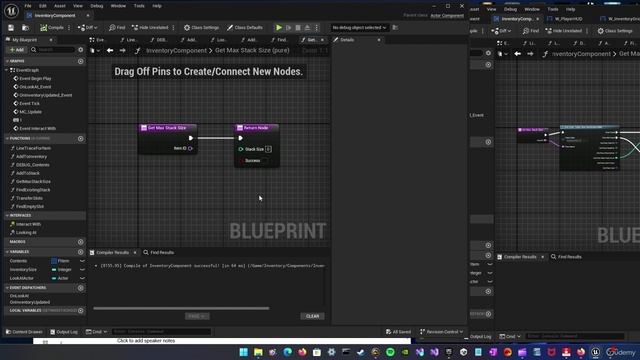Screen dimensions: 640x360
Task: Click the Unreal Engine logo icon
Action: 11,11
